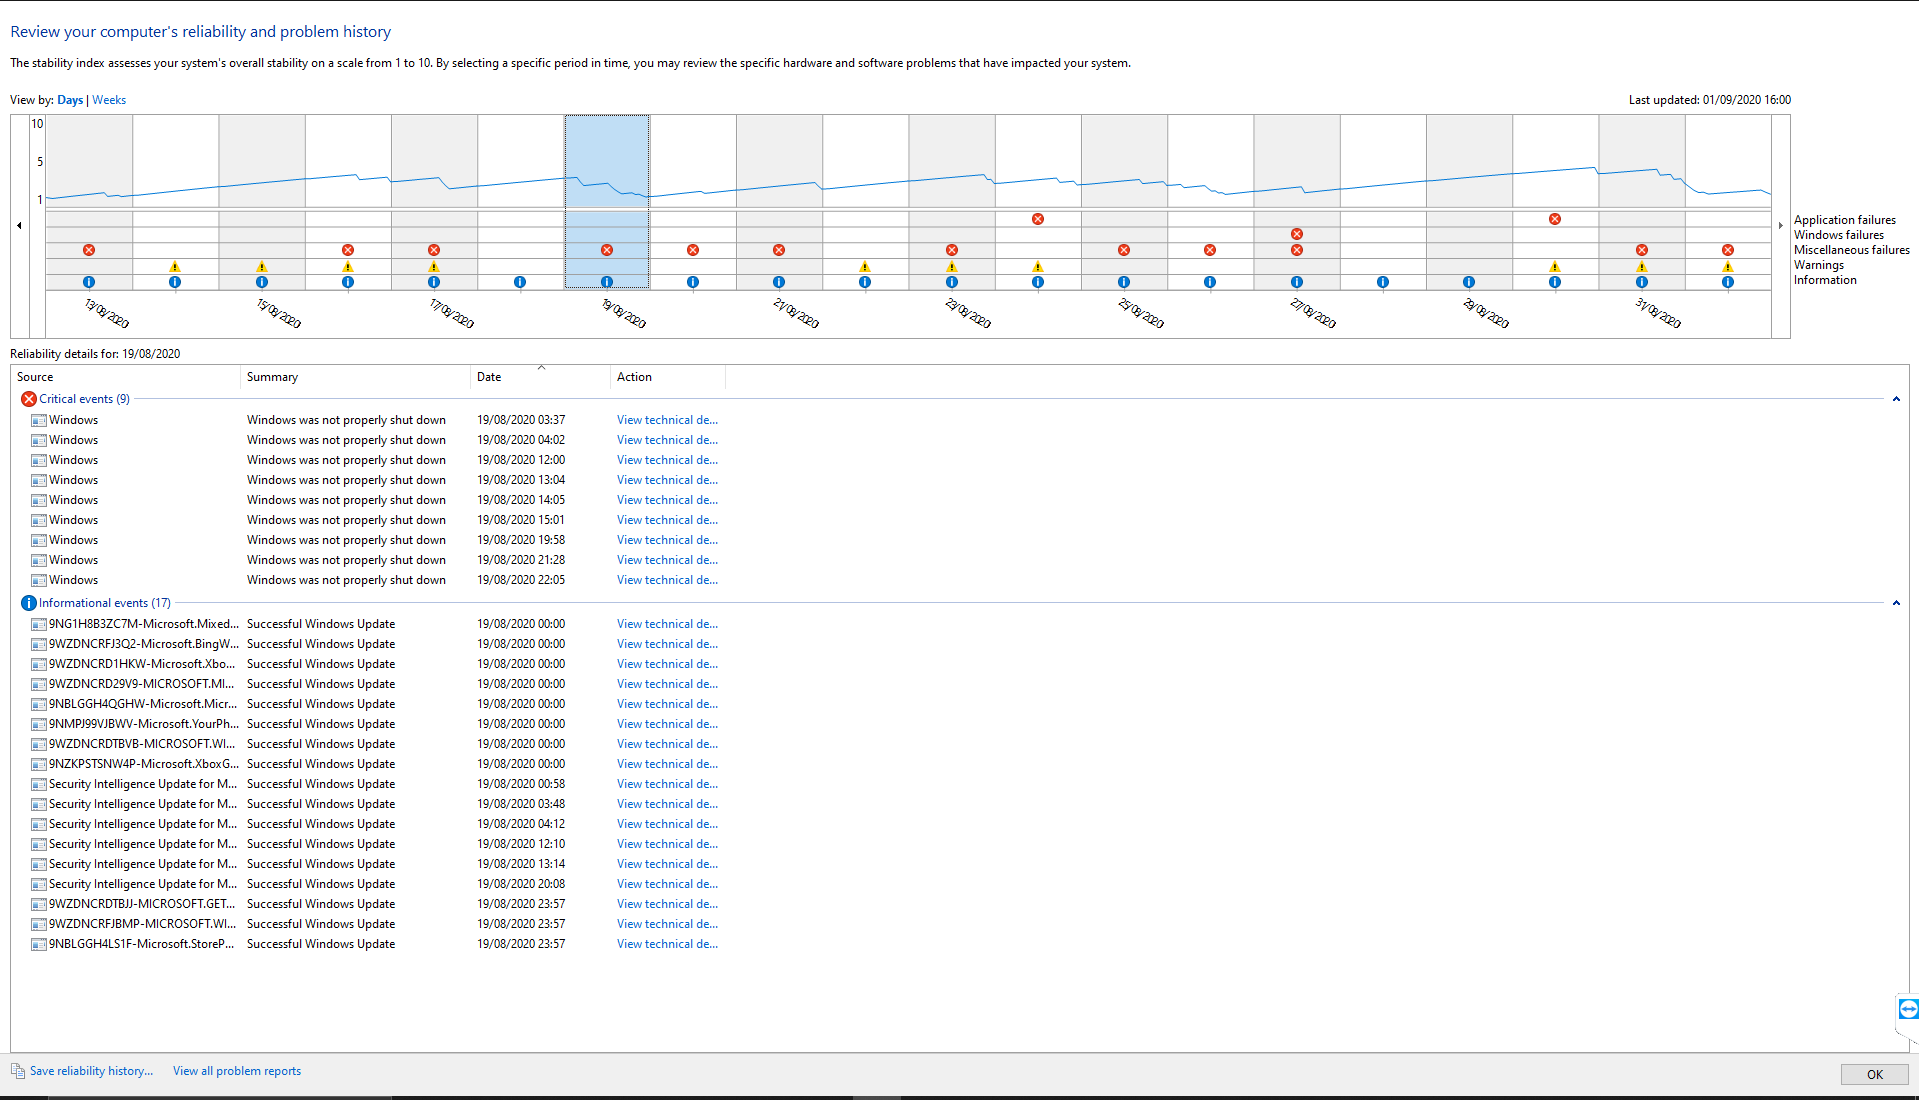
Task: View technical details for the 03:37 improper shutdown
Action: 667,420
